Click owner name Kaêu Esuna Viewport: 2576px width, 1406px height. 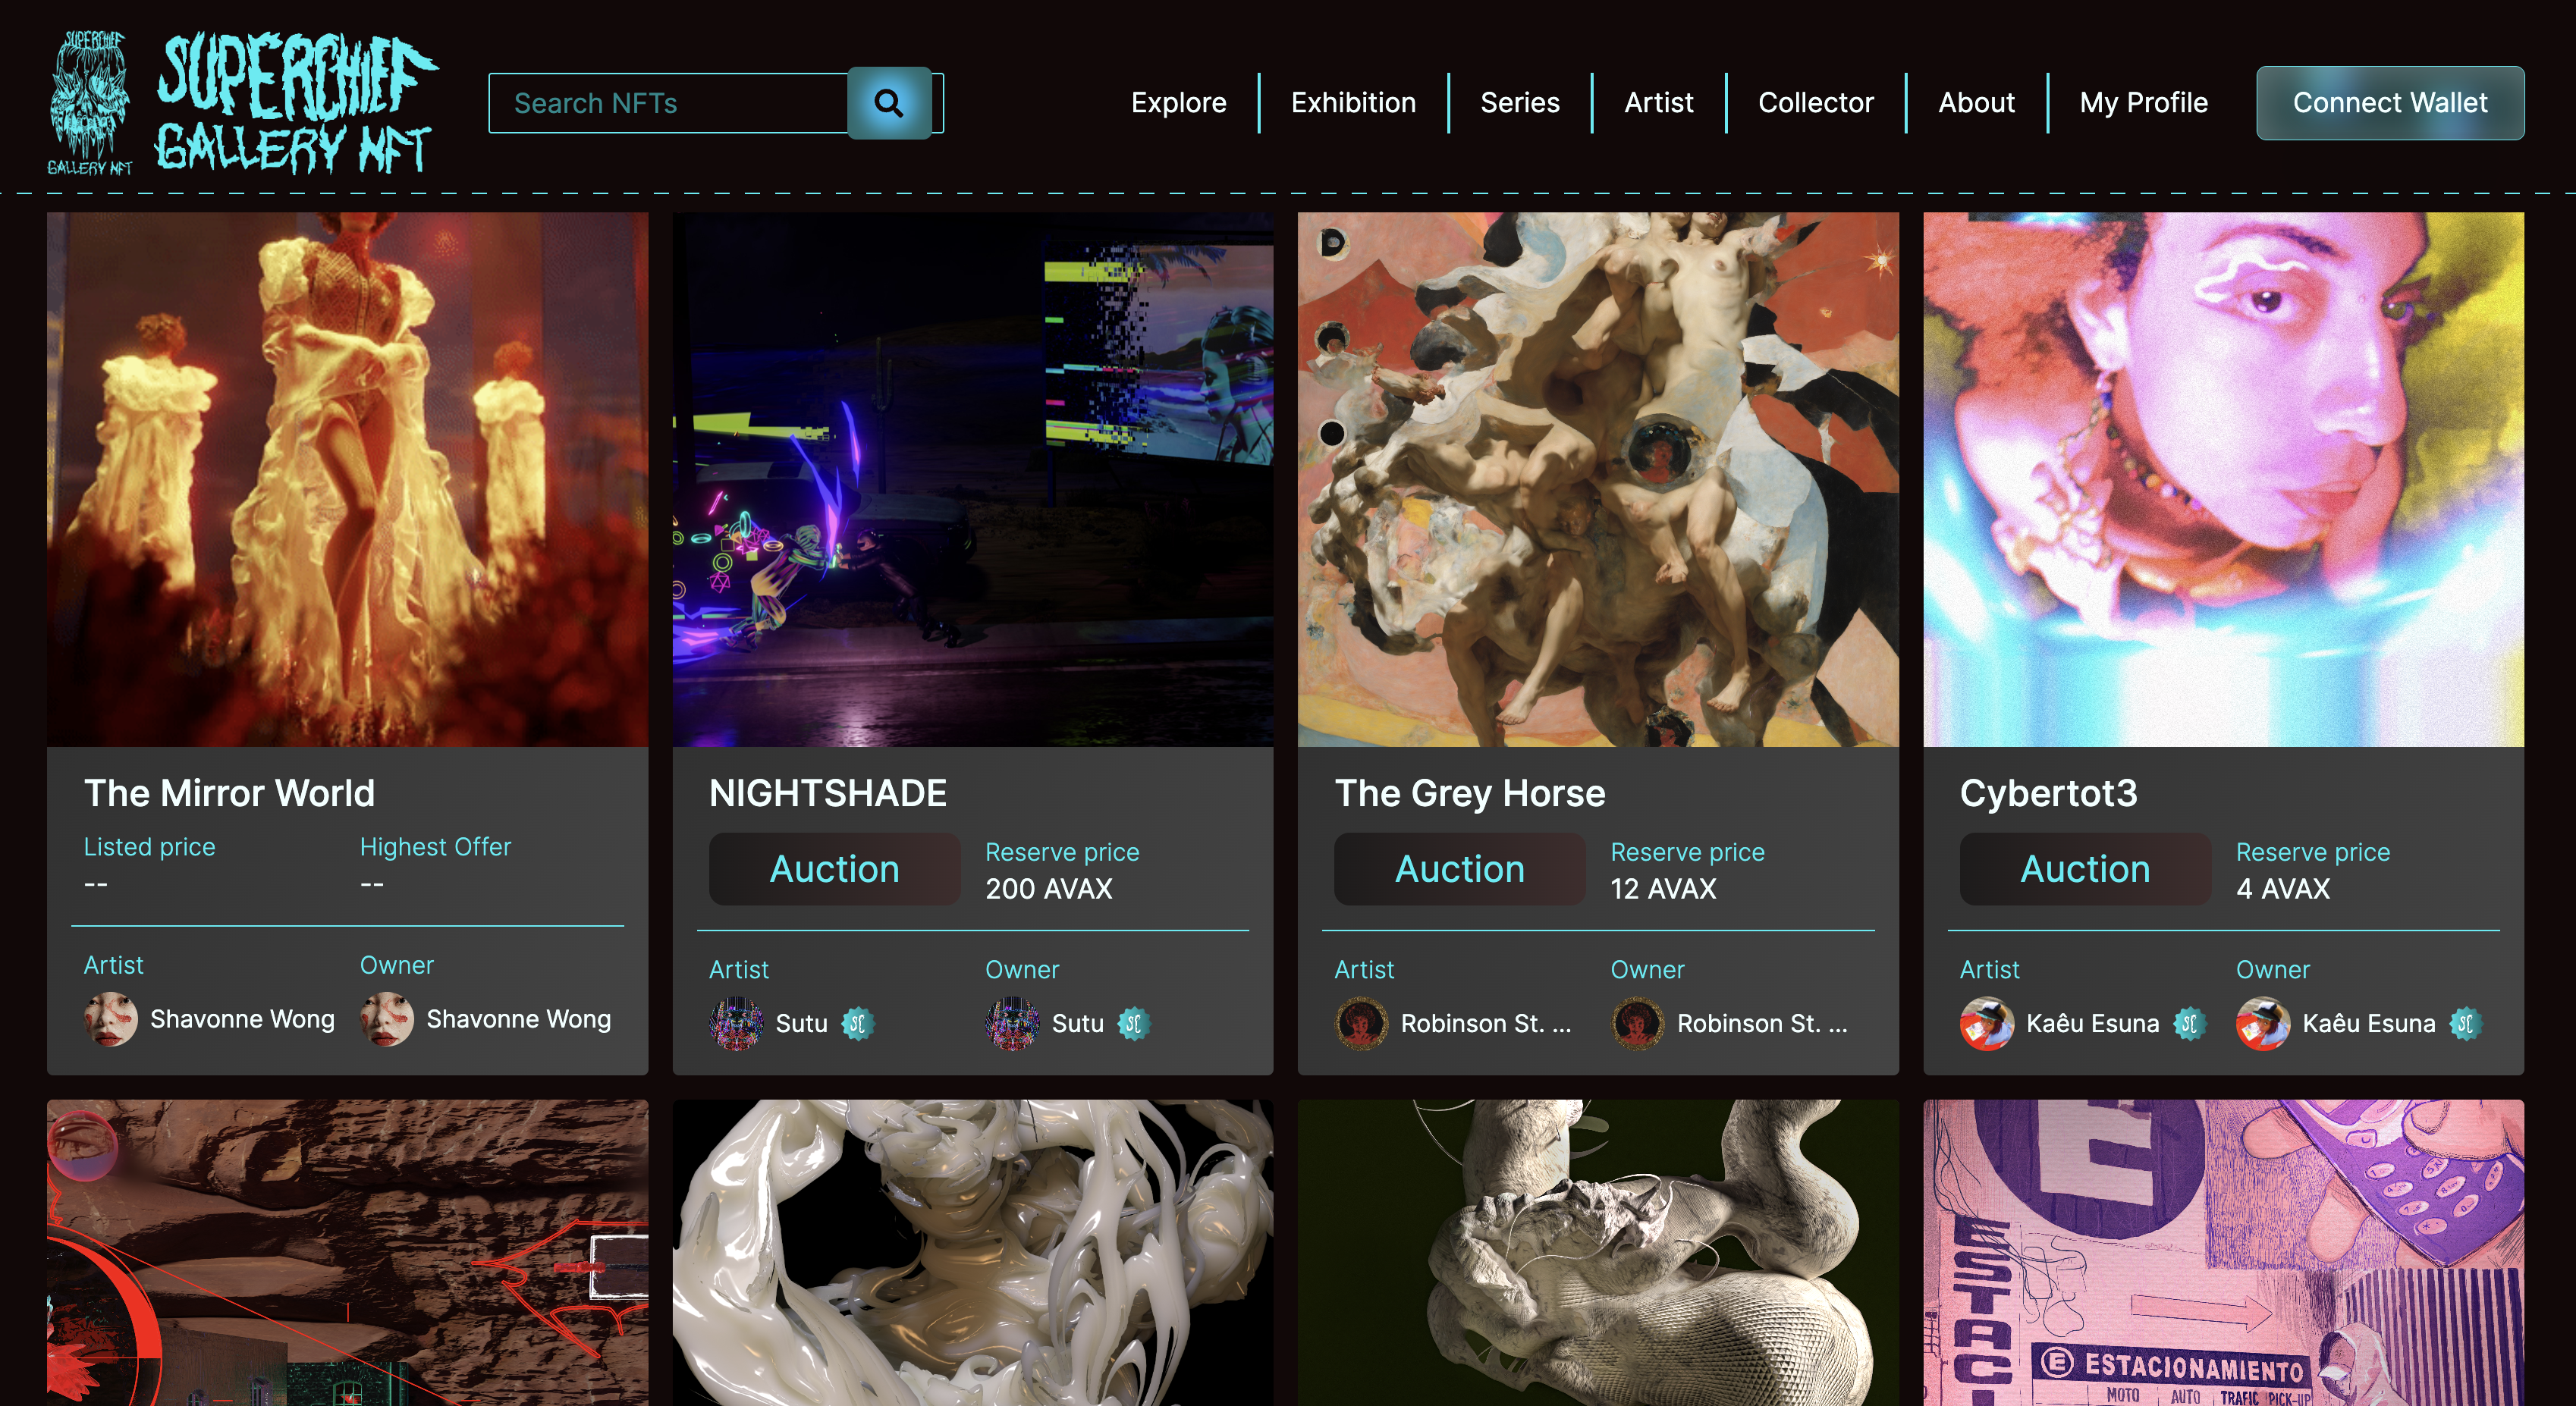coord(2368,1023)
